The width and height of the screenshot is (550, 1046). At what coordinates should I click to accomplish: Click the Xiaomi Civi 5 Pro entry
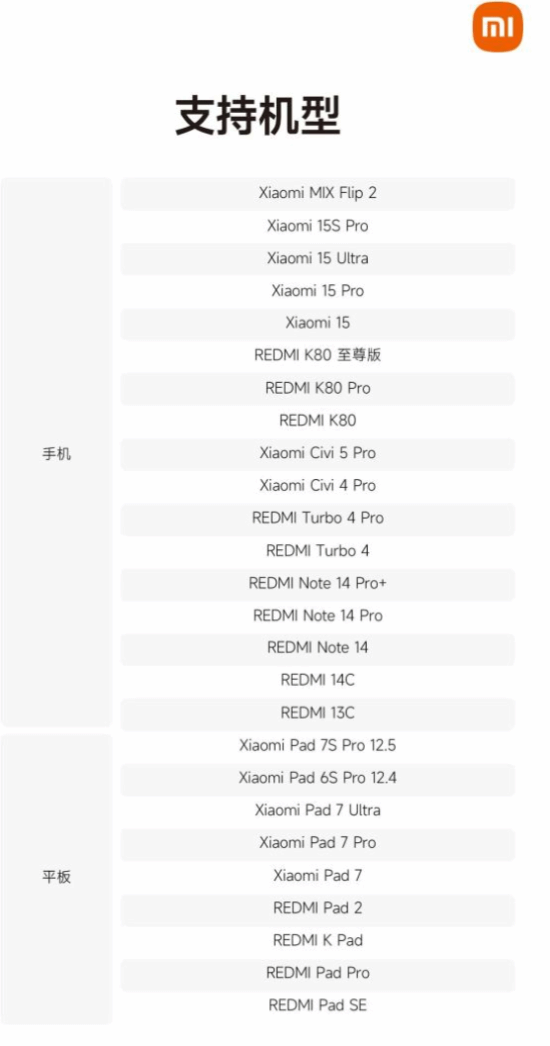tap(318, 454)
